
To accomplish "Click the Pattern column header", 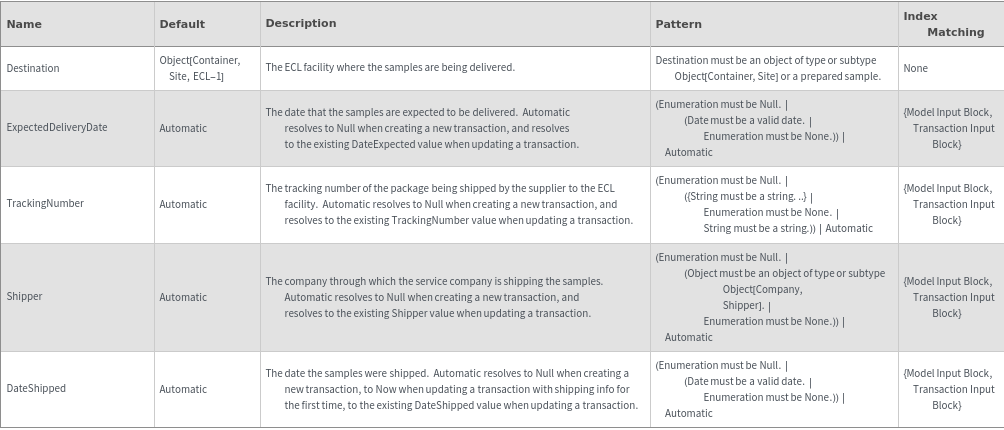I will (x=678, y=24).
